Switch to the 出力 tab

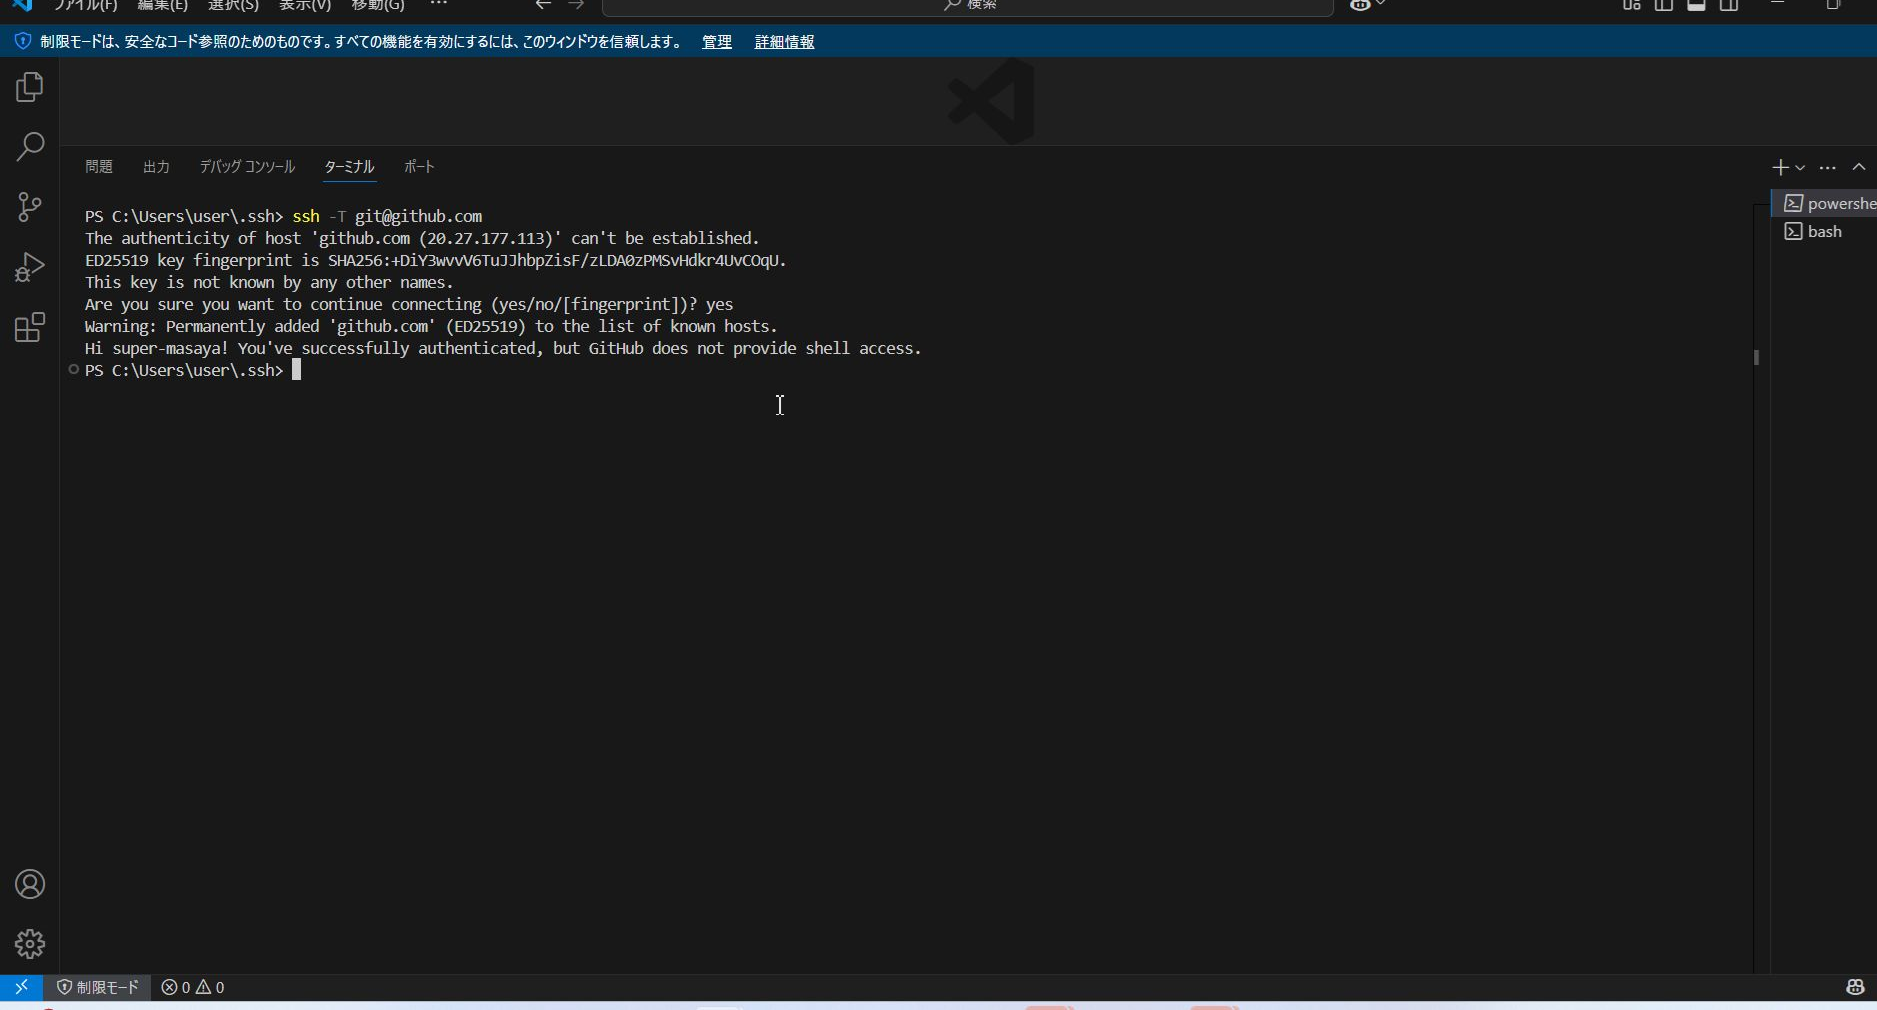tap(156, 167)
